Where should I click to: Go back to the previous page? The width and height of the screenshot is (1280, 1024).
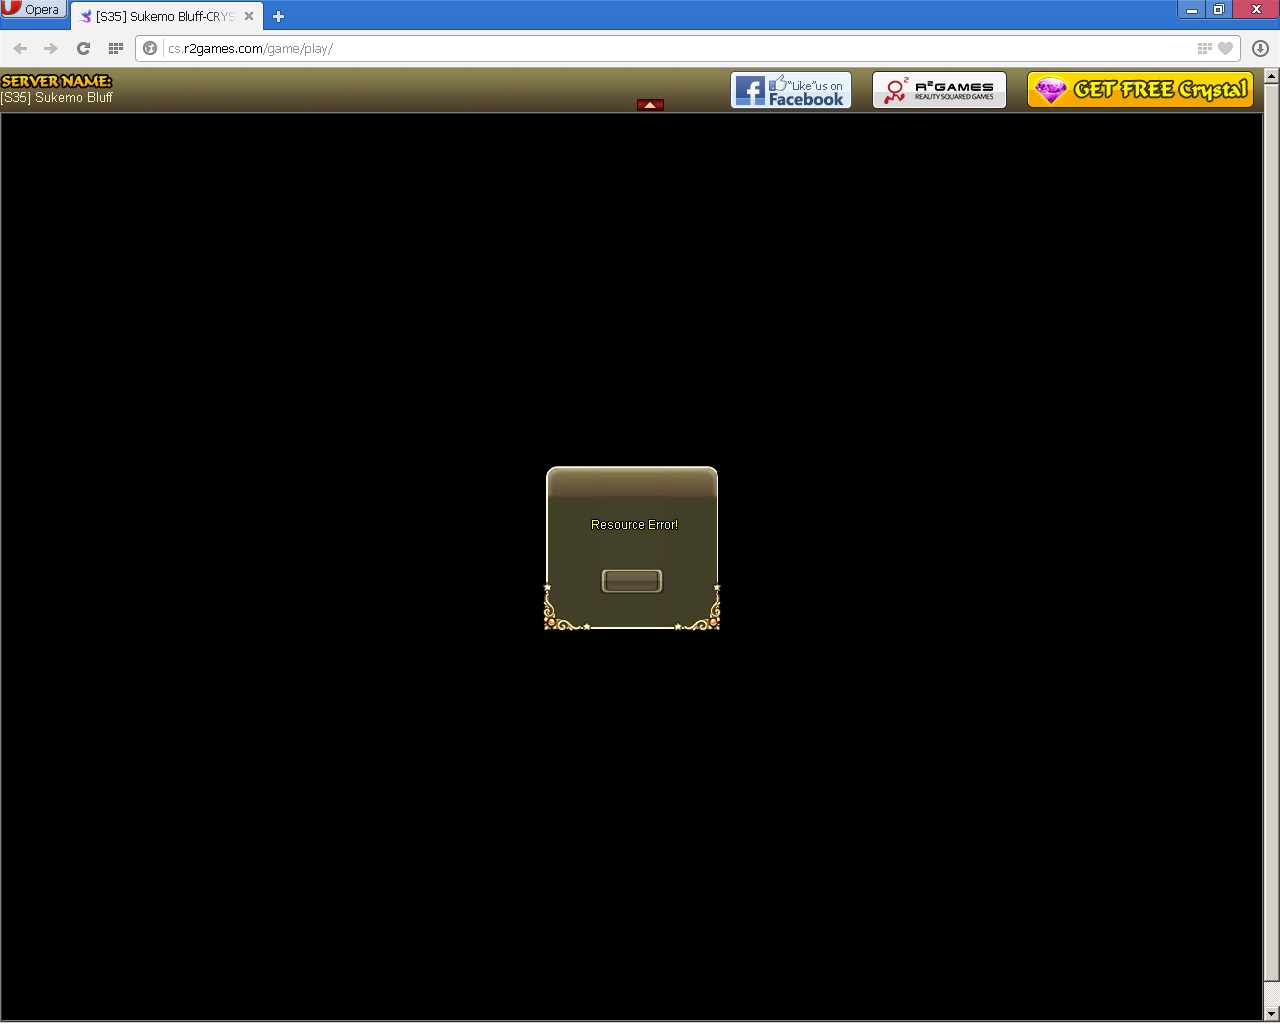tap(20, 48)
